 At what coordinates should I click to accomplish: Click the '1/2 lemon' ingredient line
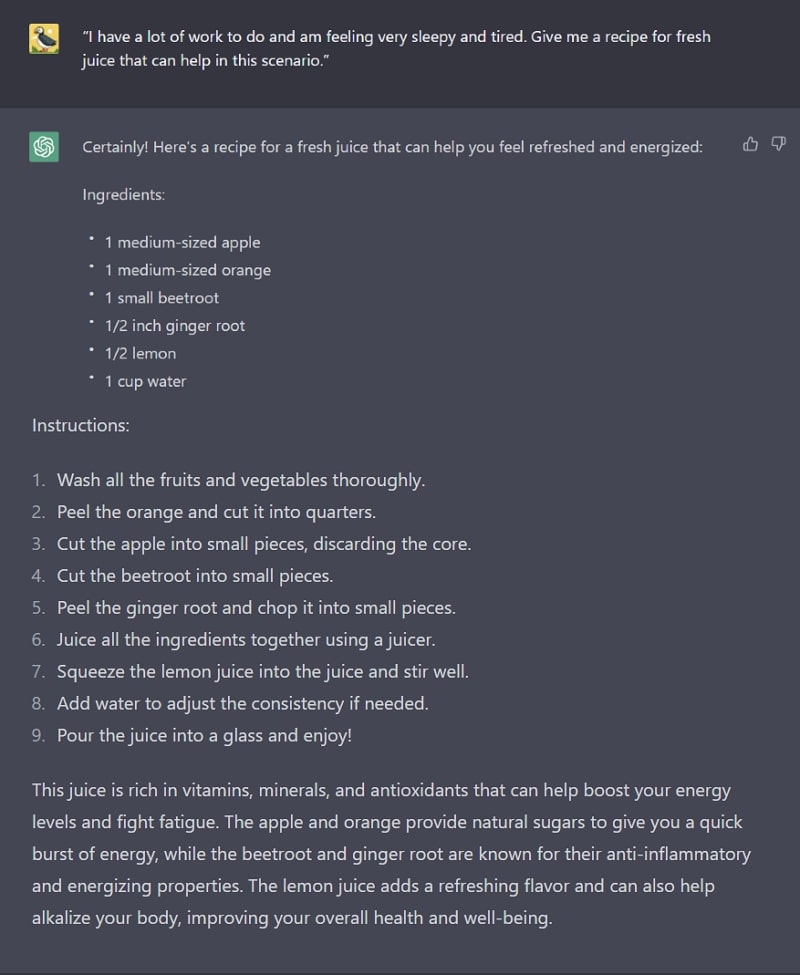(140, 353)
